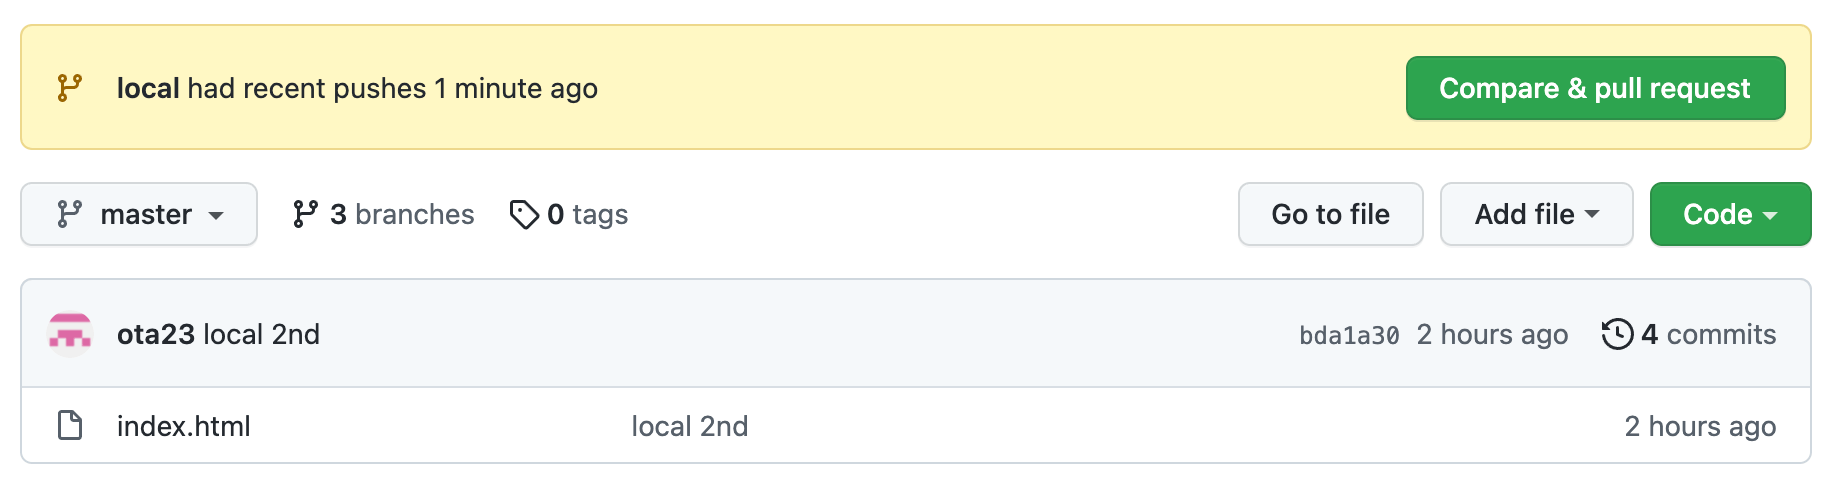View the 4 commits history
1832x488 pixels.
tap(1708, 334)
